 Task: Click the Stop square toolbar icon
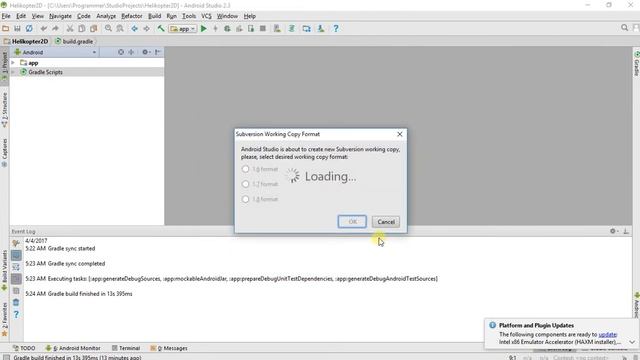pyautogui.click(x=263, y=29)
